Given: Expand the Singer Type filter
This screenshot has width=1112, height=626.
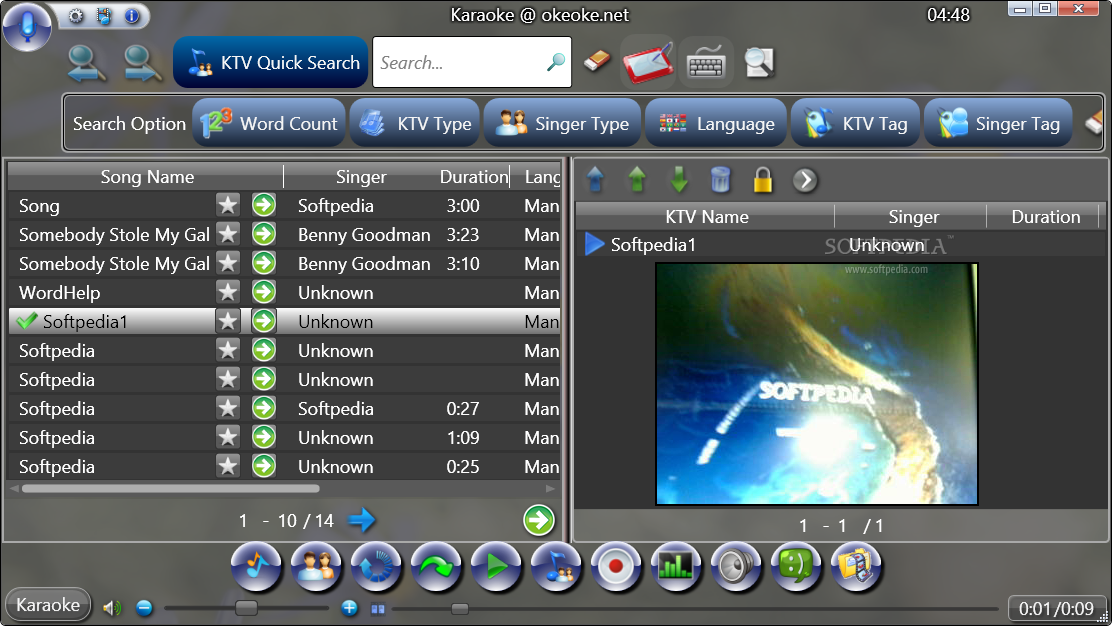Looking at the screenshot, I should pyautogui.click(x=562, y=123).
